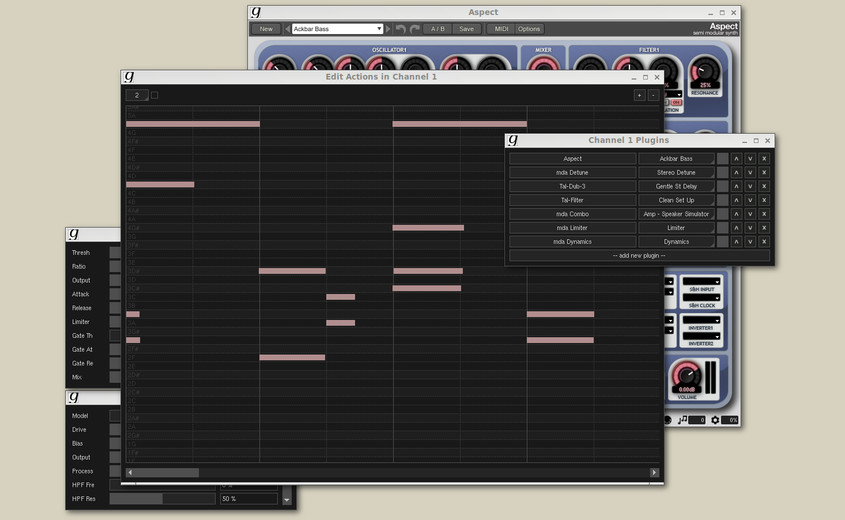Open Amp - Speaker Simulator program dropdown

click(x=676, y=214)
